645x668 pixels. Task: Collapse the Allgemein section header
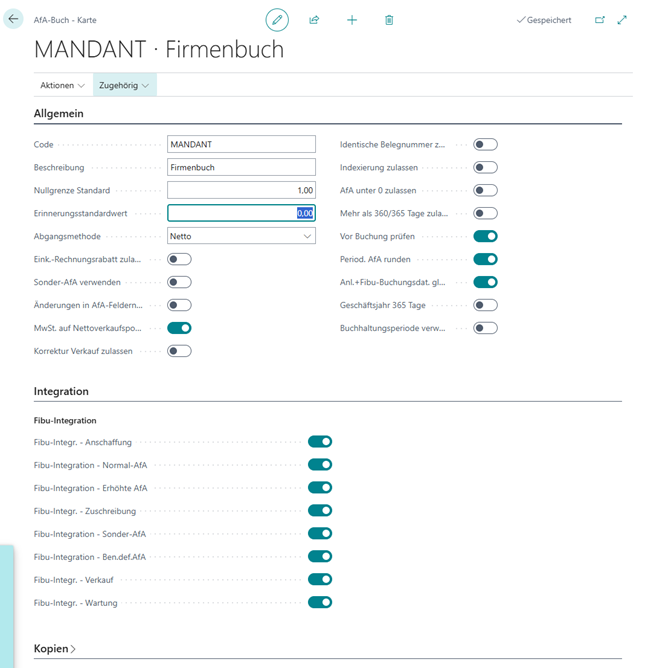[x=59, y=113]
